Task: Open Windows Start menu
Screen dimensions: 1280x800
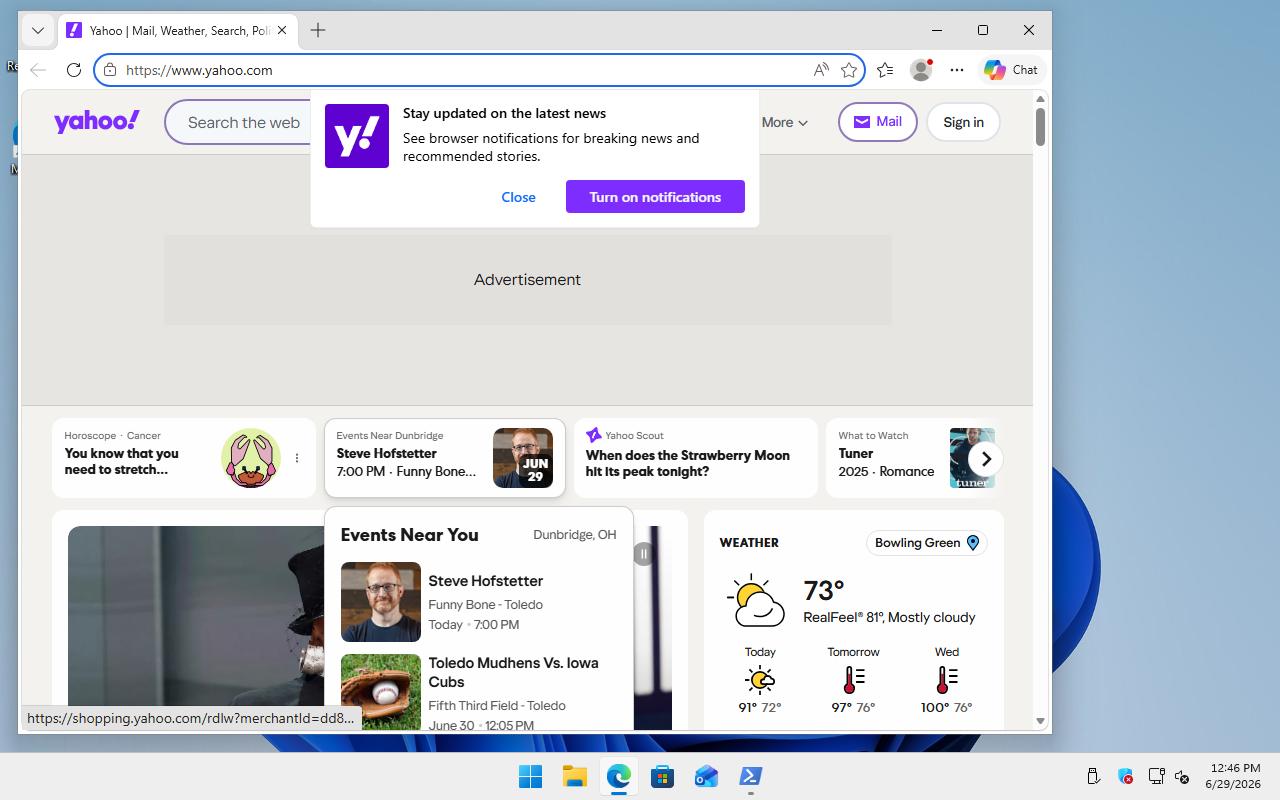Action: pyautogui.click(x=530, y=776)
